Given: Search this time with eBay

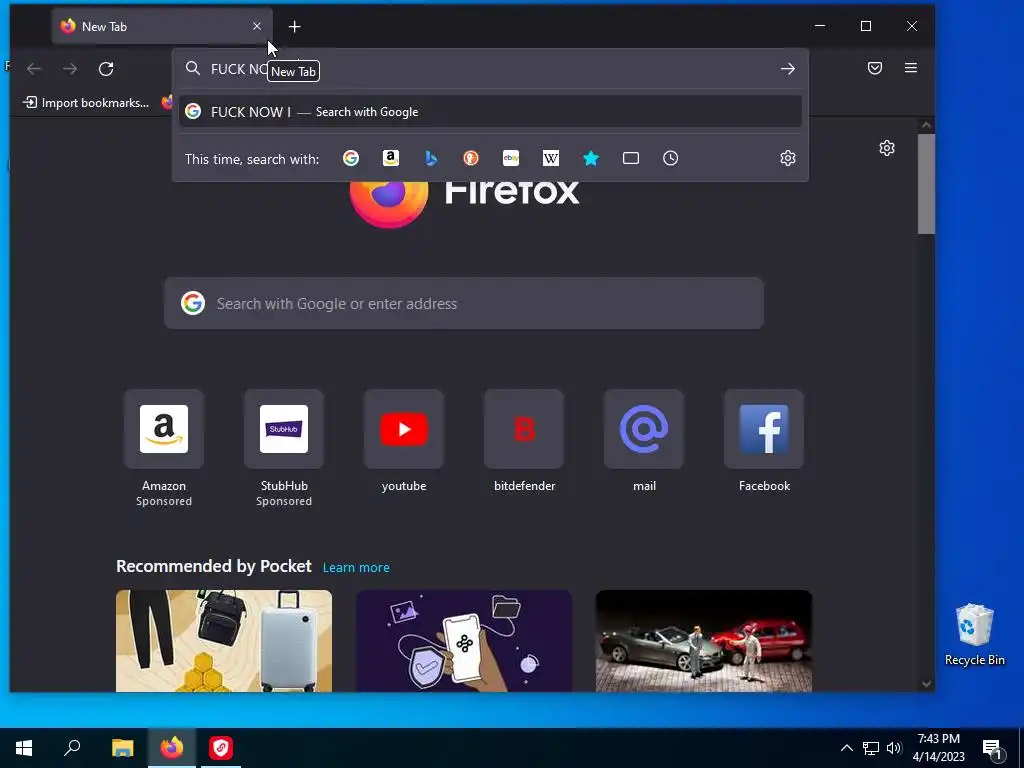Looking at the screenshot, I should [511, 158].
